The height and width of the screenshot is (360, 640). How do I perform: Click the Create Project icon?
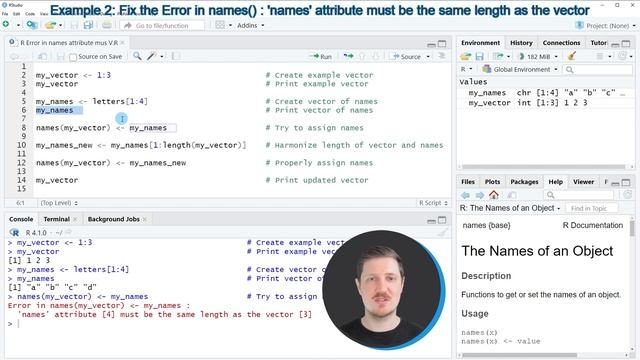[x=31, y=25]
